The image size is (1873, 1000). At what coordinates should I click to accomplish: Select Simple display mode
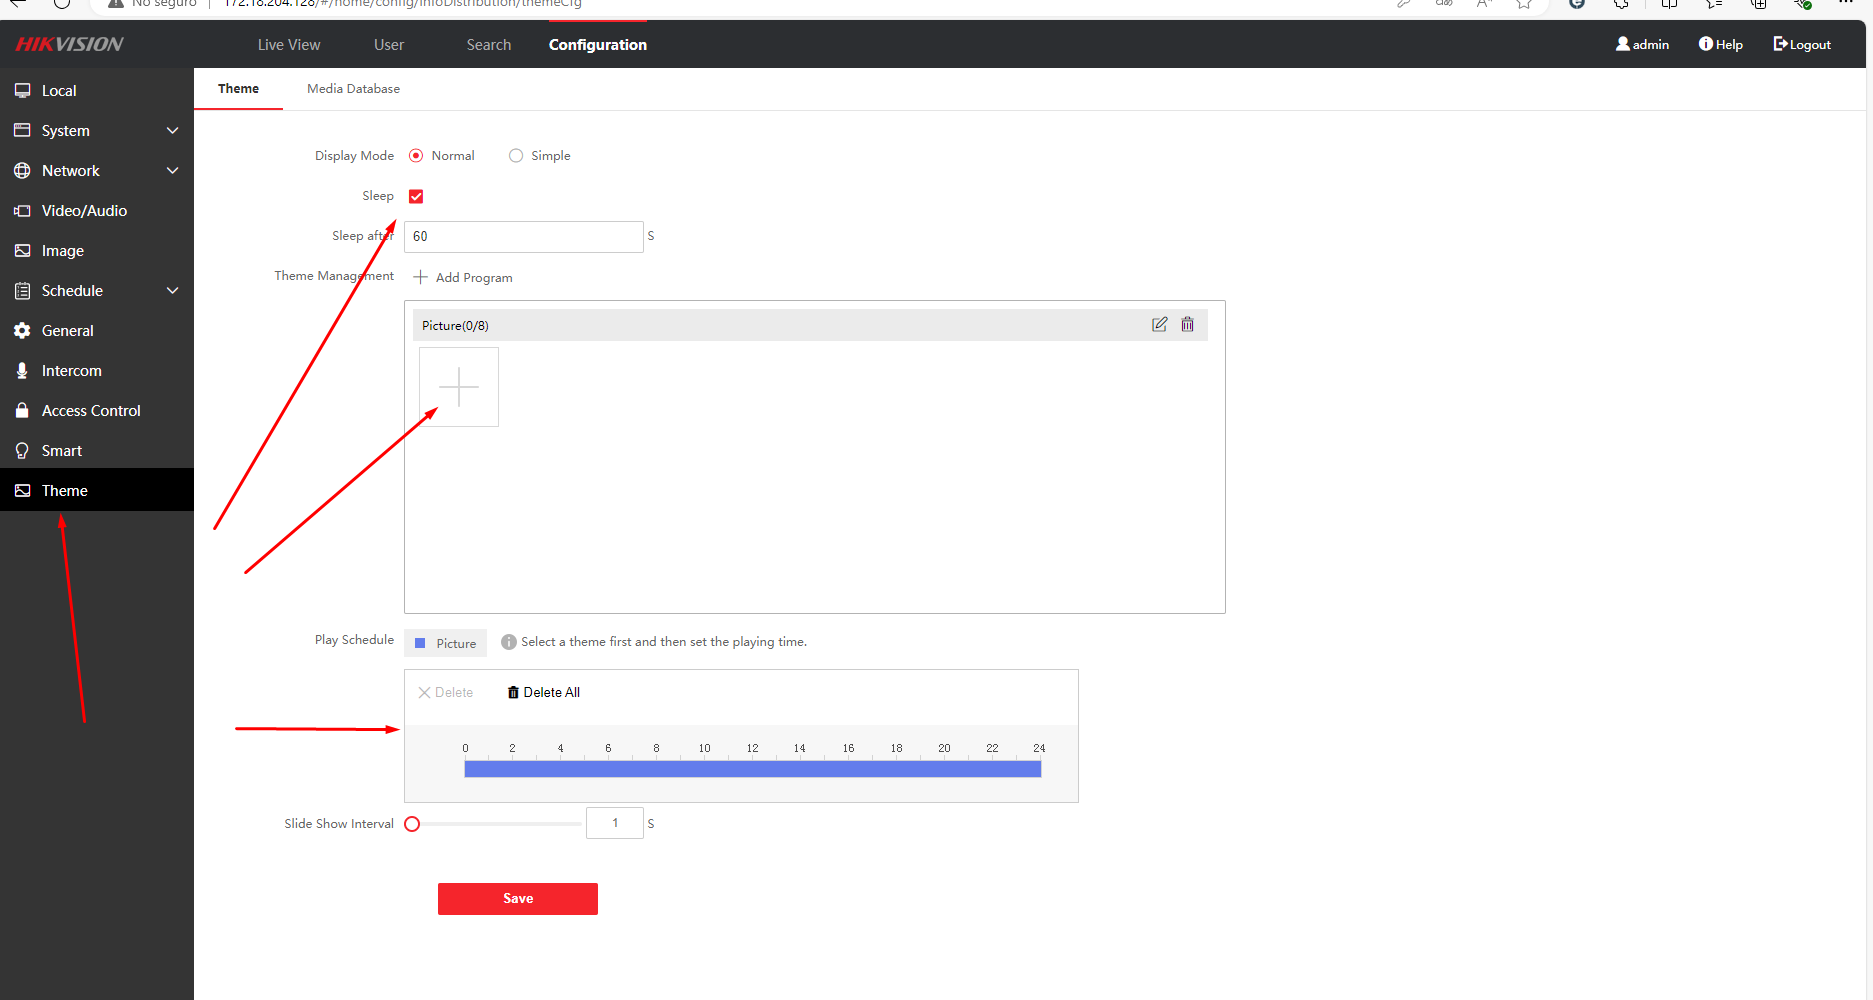(x=516, y=156)
